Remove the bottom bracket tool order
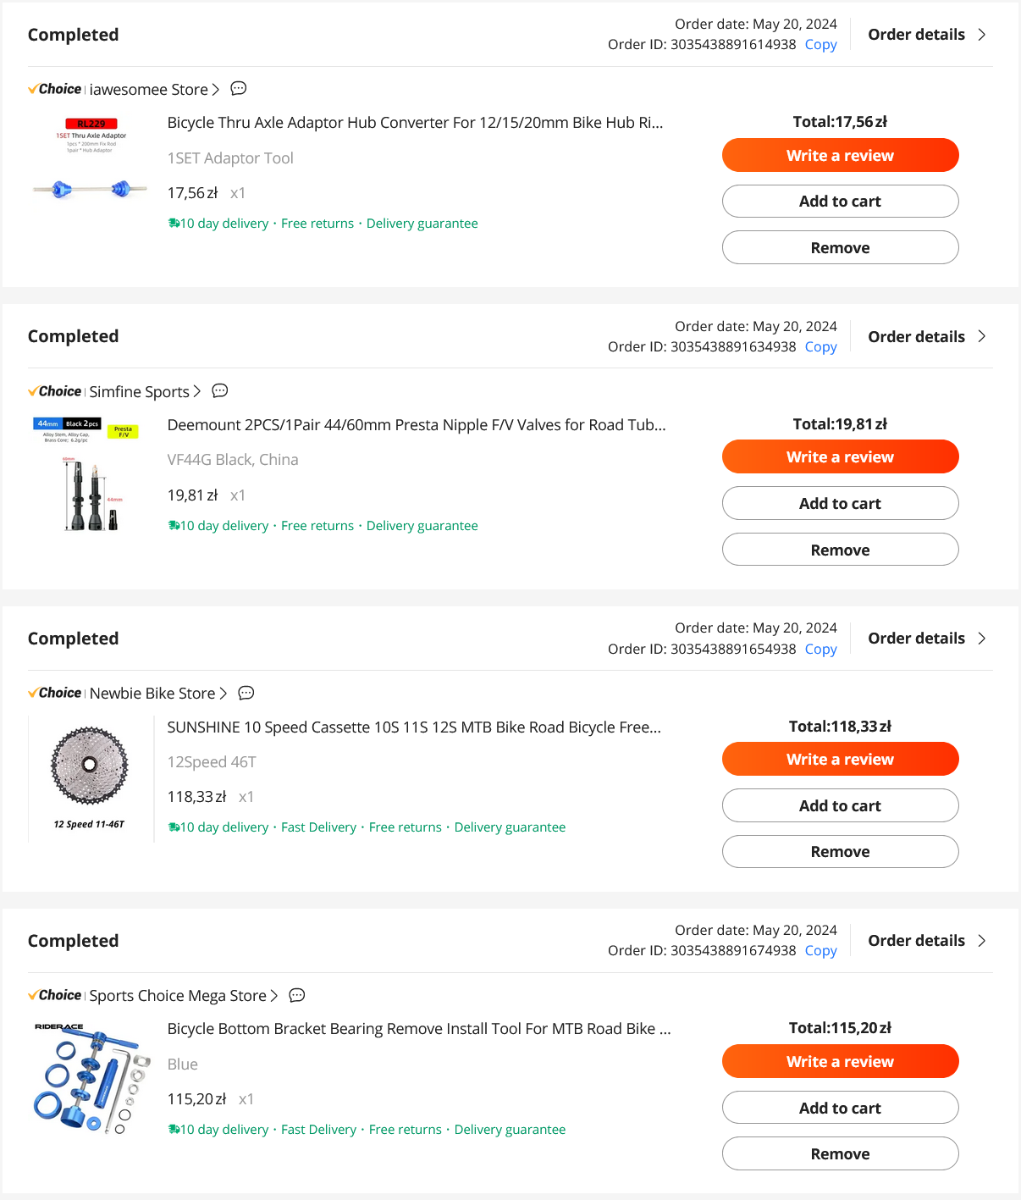This screenshot has width=1021, height=1200. click(840, 1154)
